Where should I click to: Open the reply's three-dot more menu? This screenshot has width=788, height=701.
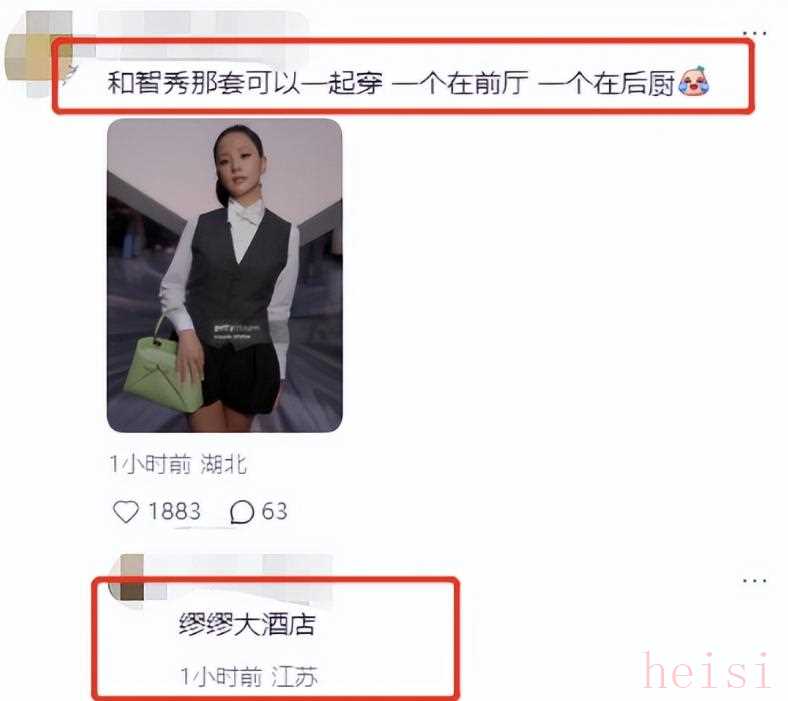click(x=754, y=581)
